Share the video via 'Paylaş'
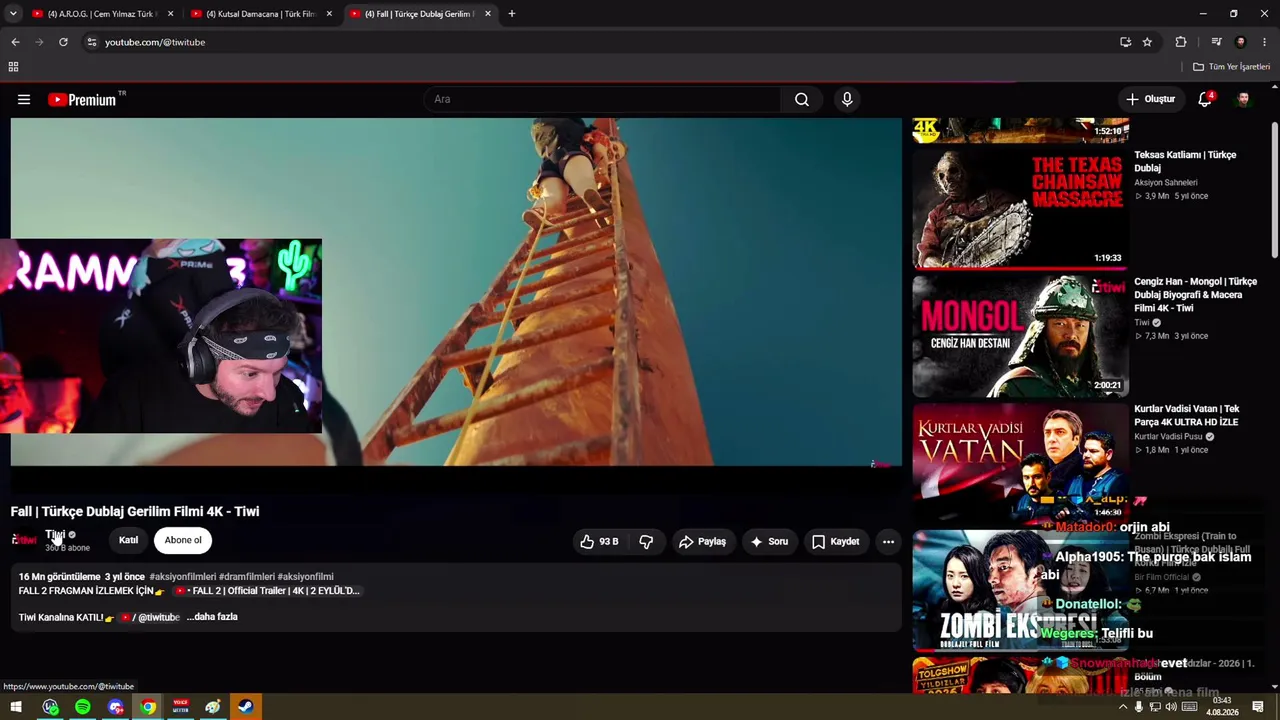Viewport: 1280px width, 720px height. pyautogui.click(x=702, y=541)
